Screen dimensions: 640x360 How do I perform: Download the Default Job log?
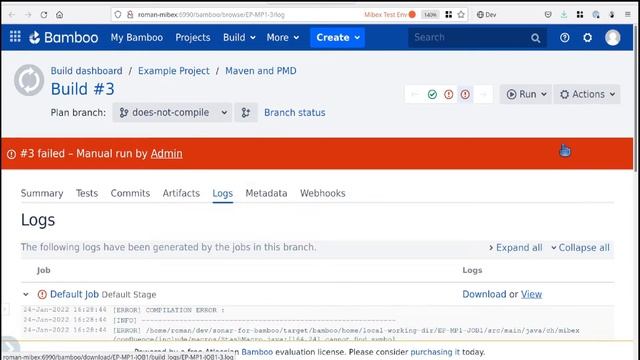point(484,294)
